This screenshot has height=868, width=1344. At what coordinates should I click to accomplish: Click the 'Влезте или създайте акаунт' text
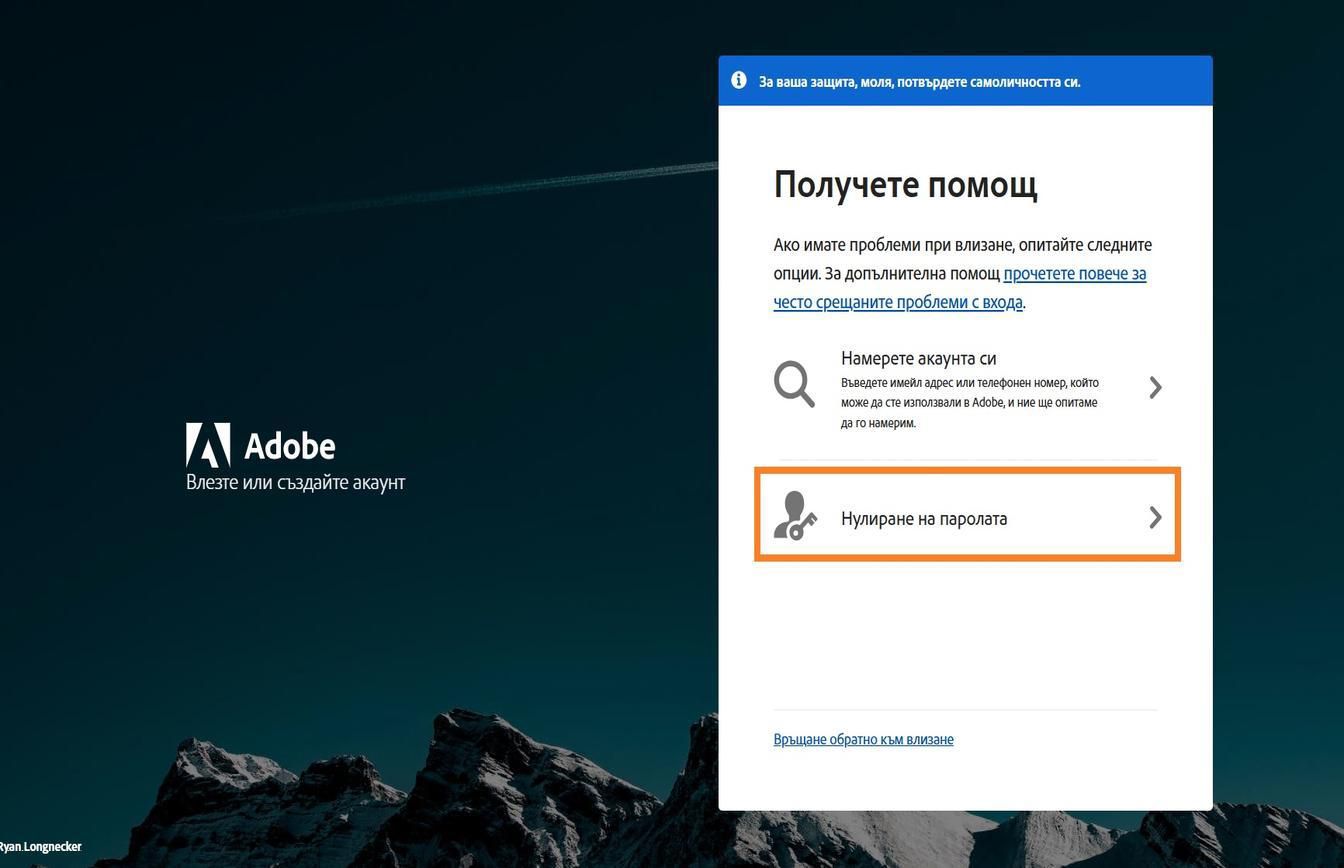click(294, 482)
